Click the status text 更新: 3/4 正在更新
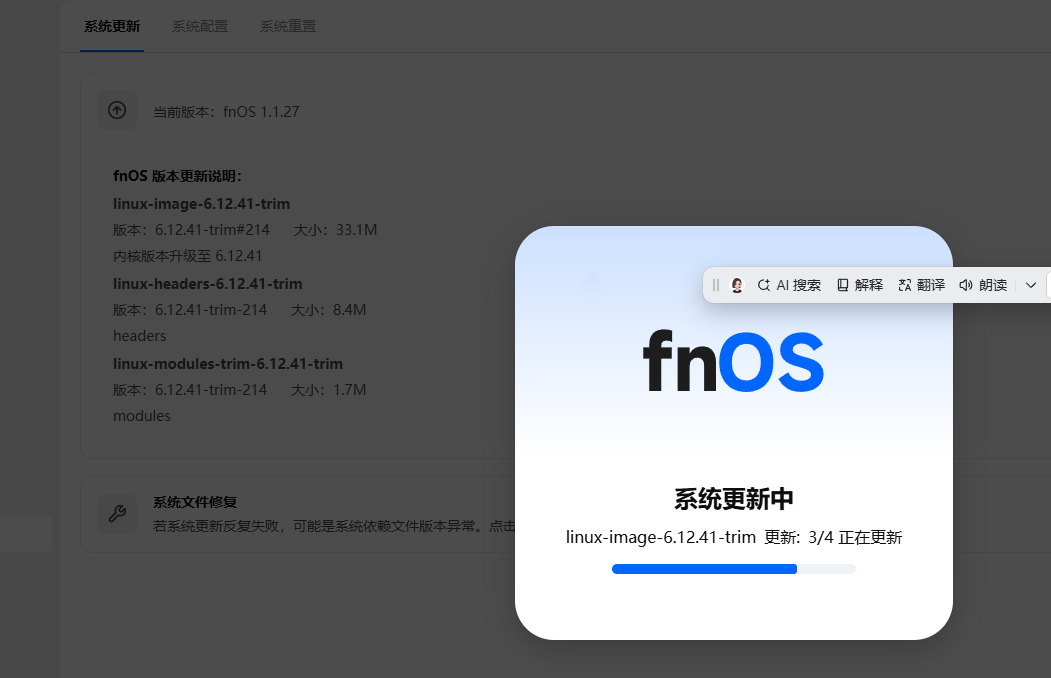The width and height of the screenshot is (1051, 678). coord(833,537)
